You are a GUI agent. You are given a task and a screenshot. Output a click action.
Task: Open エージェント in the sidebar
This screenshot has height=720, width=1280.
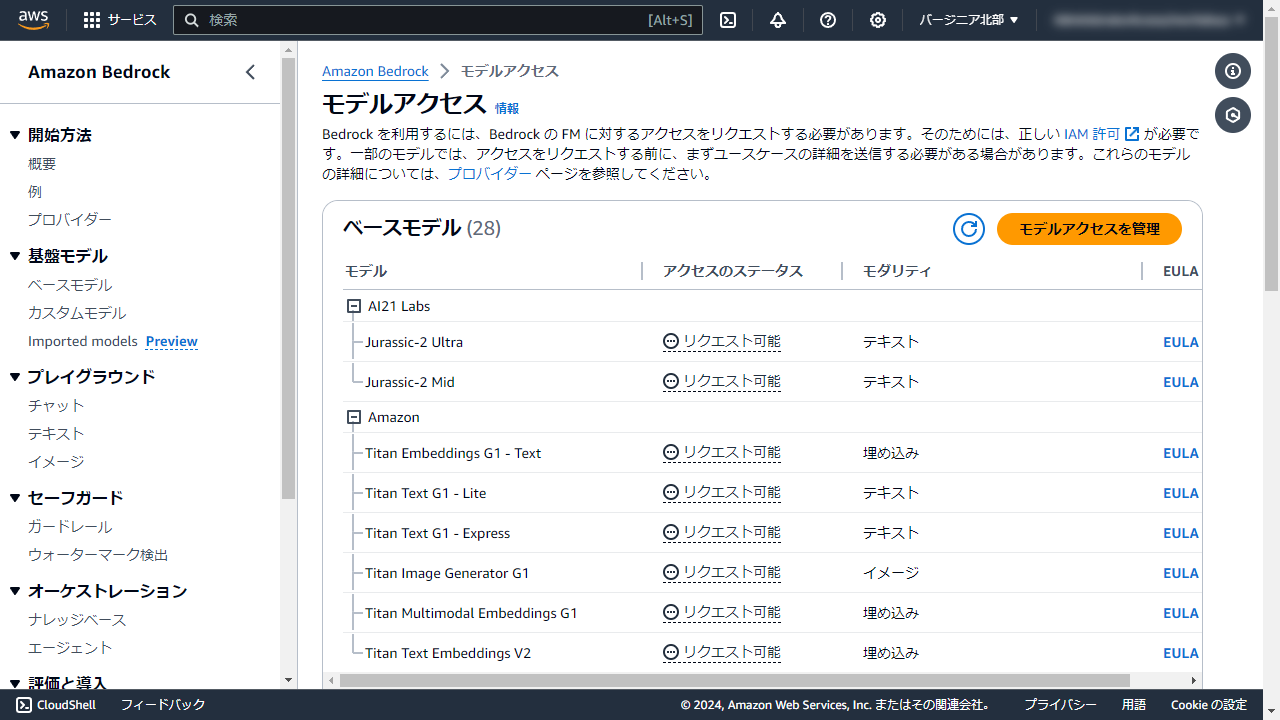point(70,648)
